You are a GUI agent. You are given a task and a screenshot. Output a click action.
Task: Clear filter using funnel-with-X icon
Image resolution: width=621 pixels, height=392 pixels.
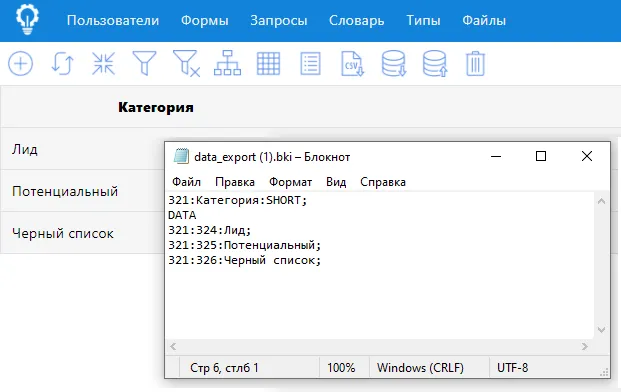point(186,63)
